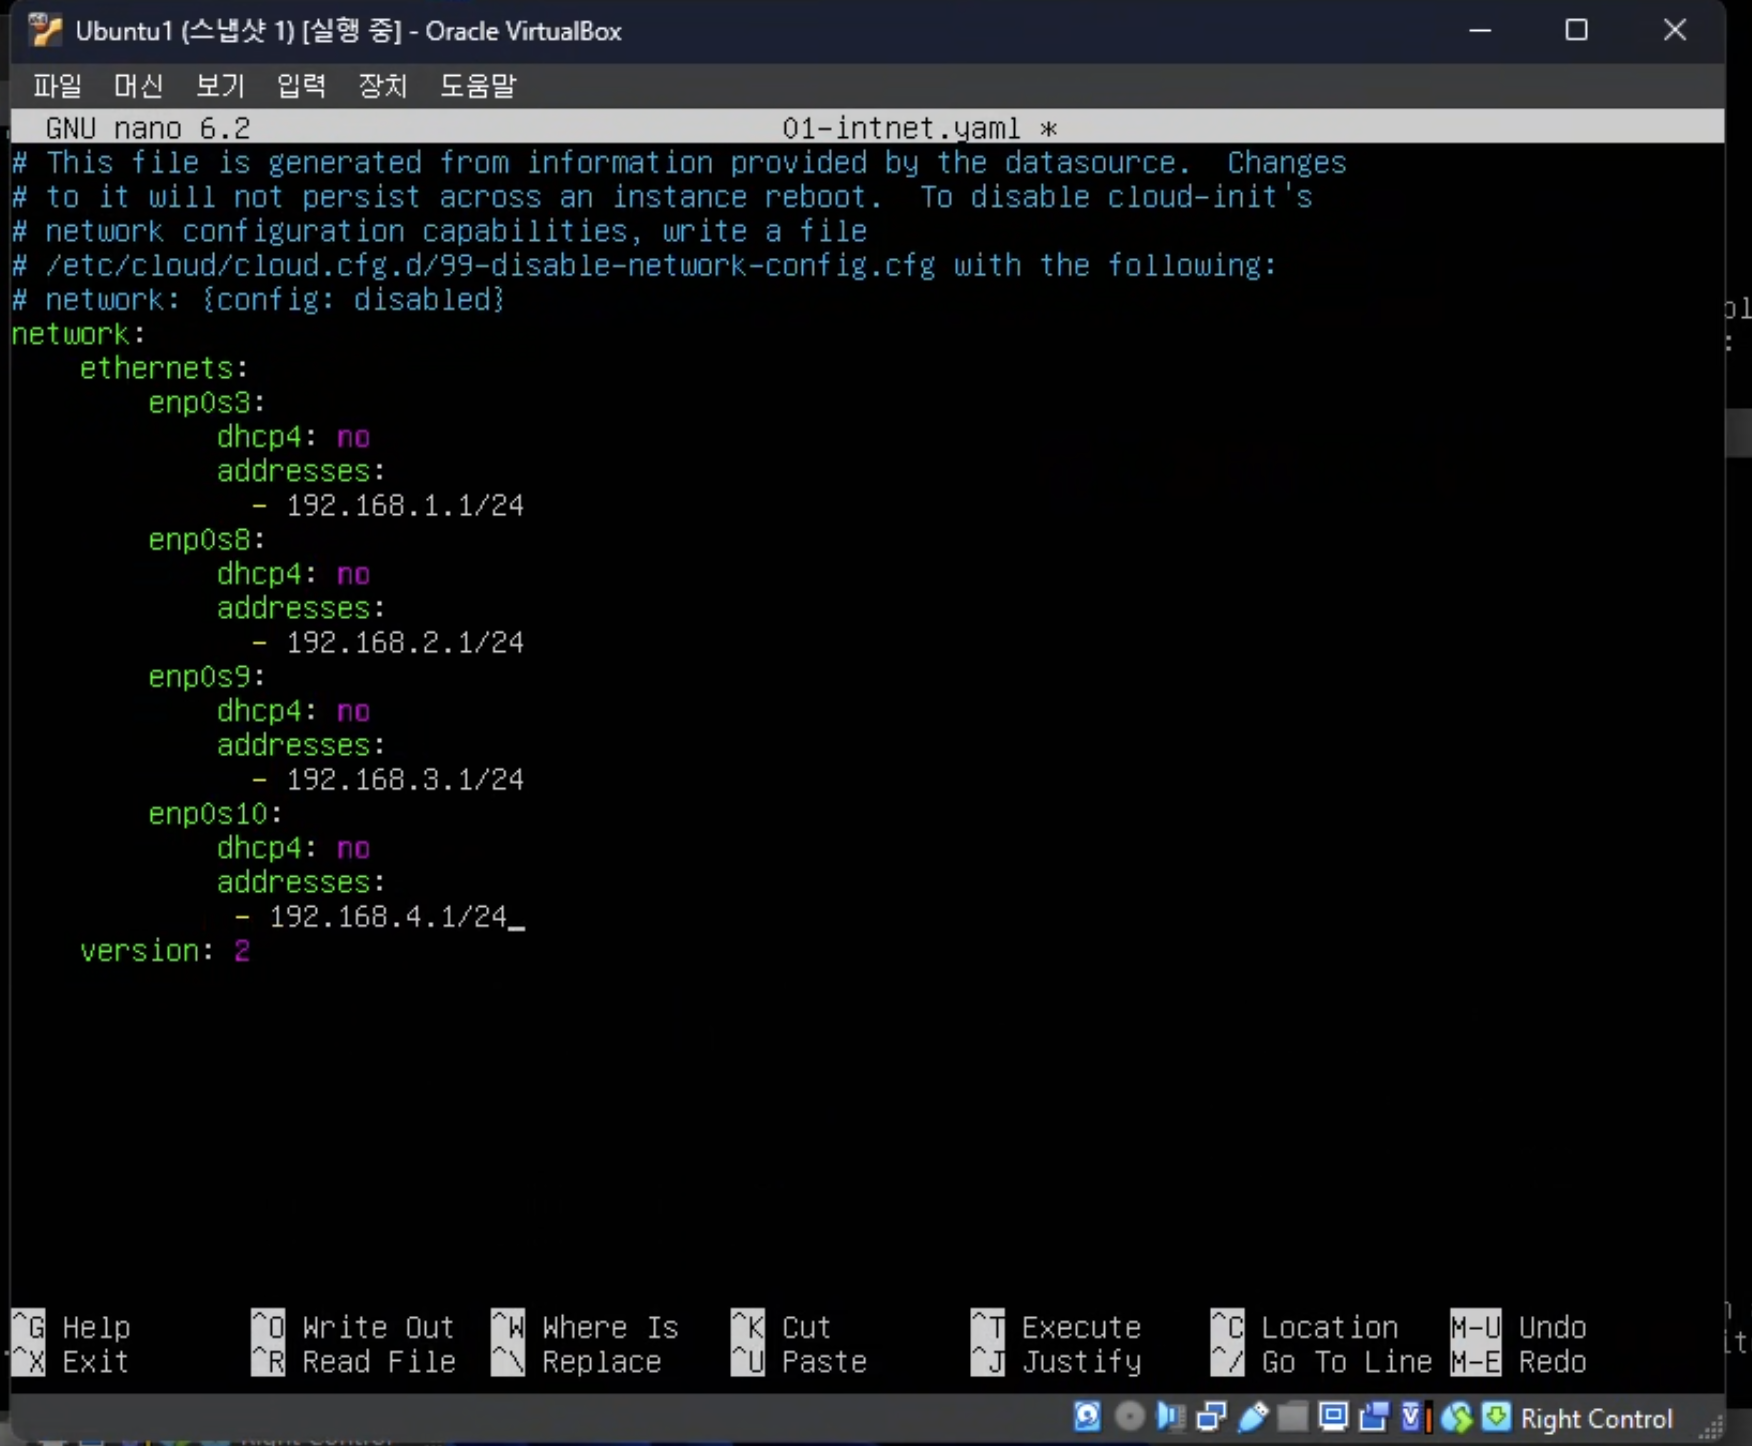Screen dimensions: 1752x1446
Task: Click the VirtualBox icon in the title bar
Action: click(45, 31)
